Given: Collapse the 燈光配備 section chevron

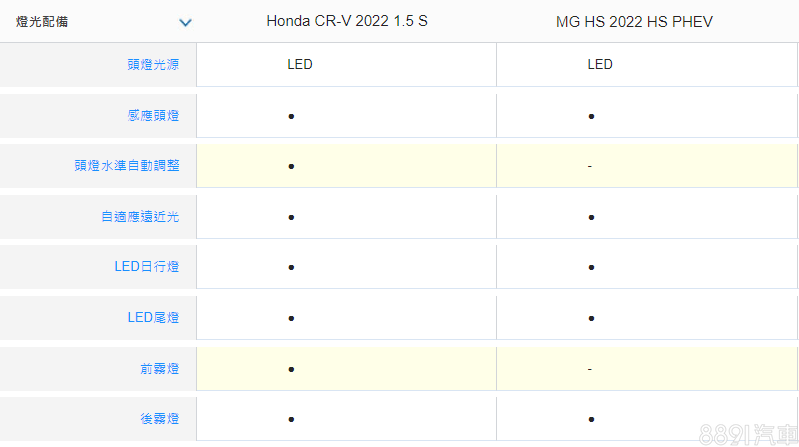Looking at the screenshot, I should coord(185,22).
